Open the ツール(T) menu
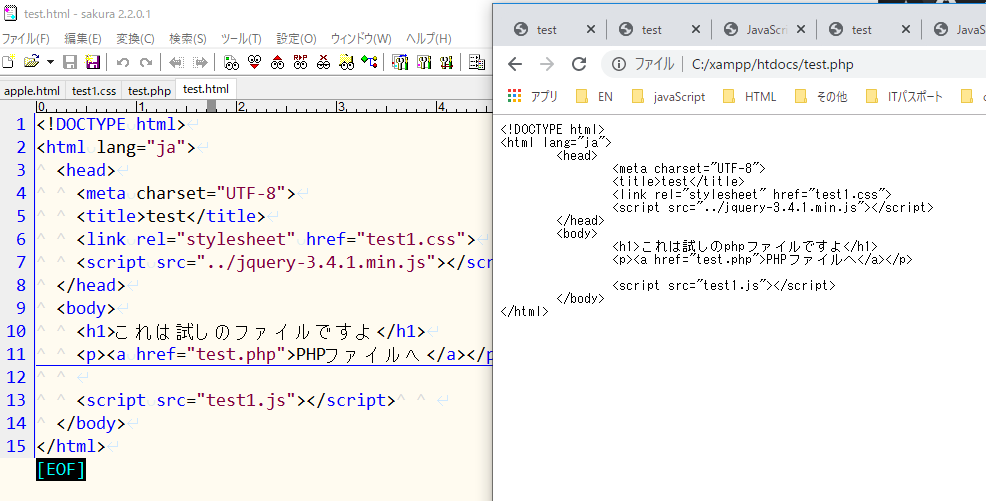Viewport: 986px width, 501px height. pyautogui.click(x=241, y=39)
